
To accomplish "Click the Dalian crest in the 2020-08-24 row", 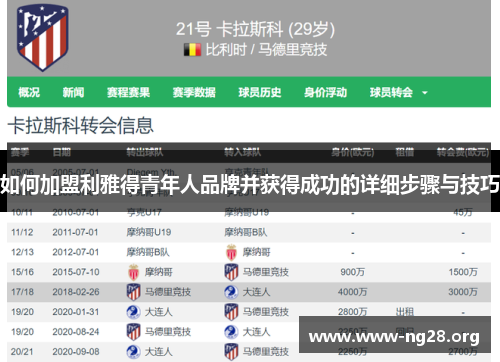I will (231, 332).
